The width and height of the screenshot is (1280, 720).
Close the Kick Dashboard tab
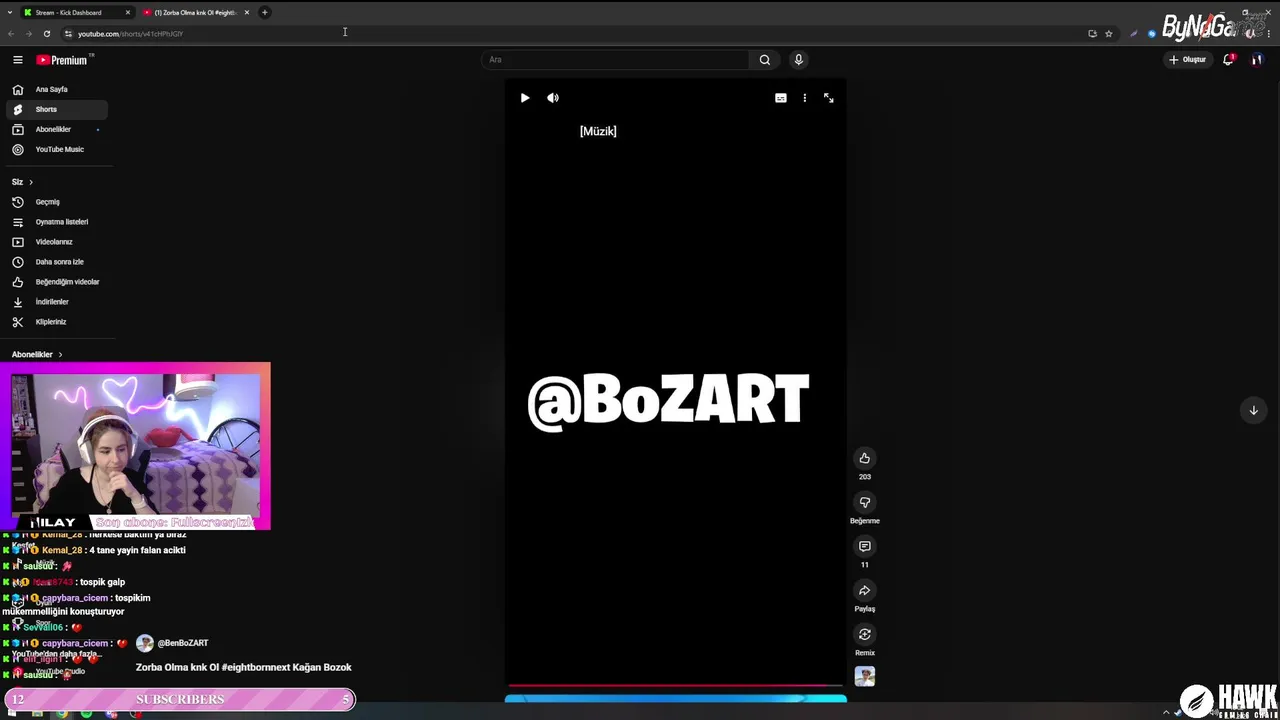(128, 13)
